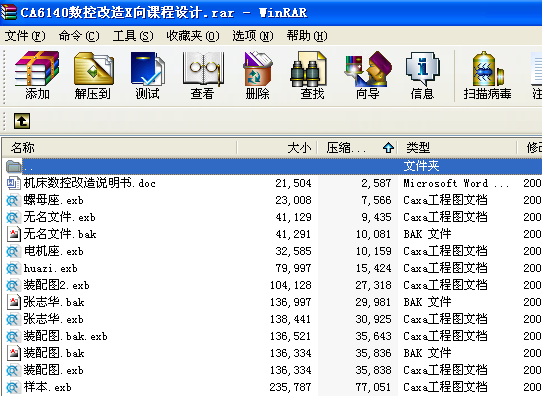
Task: Click the file icon beside 装配图.bak
Action: point(13,353)
